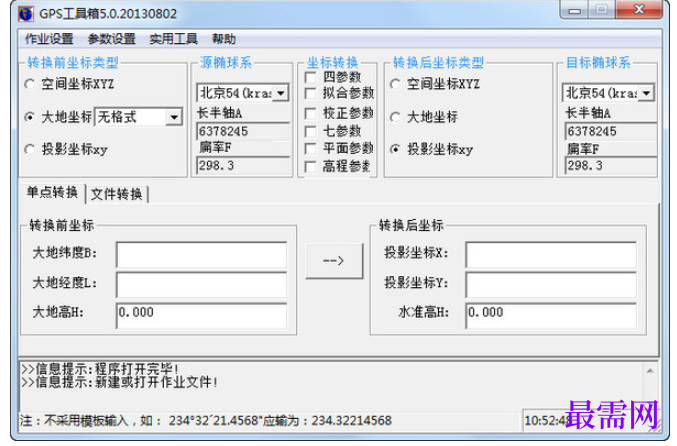The width and height of the screenshot is (677, 446).
Task: Click source 扁率F field 298.3
Action: [x=244, y=166]
